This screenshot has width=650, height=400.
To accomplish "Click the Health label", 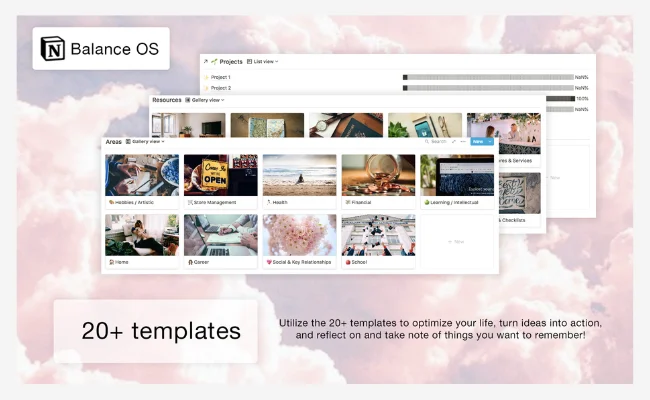I will [280, 202].
